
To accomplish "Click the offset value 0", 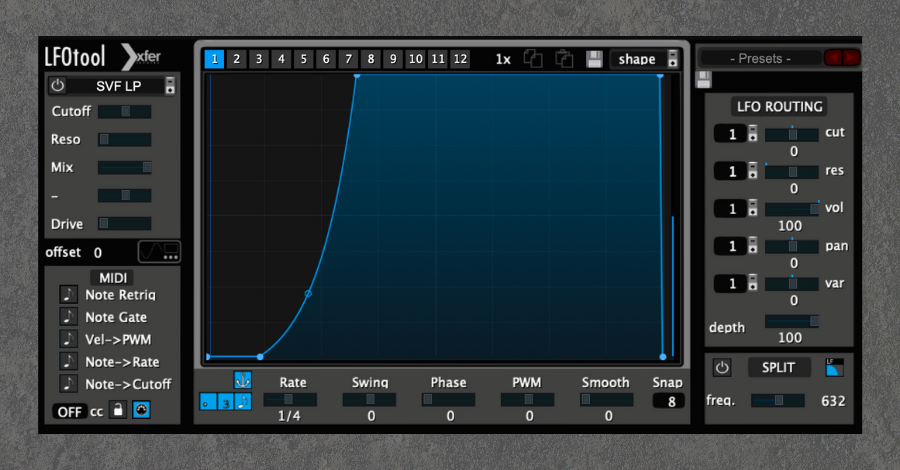I will coord(98,253).
